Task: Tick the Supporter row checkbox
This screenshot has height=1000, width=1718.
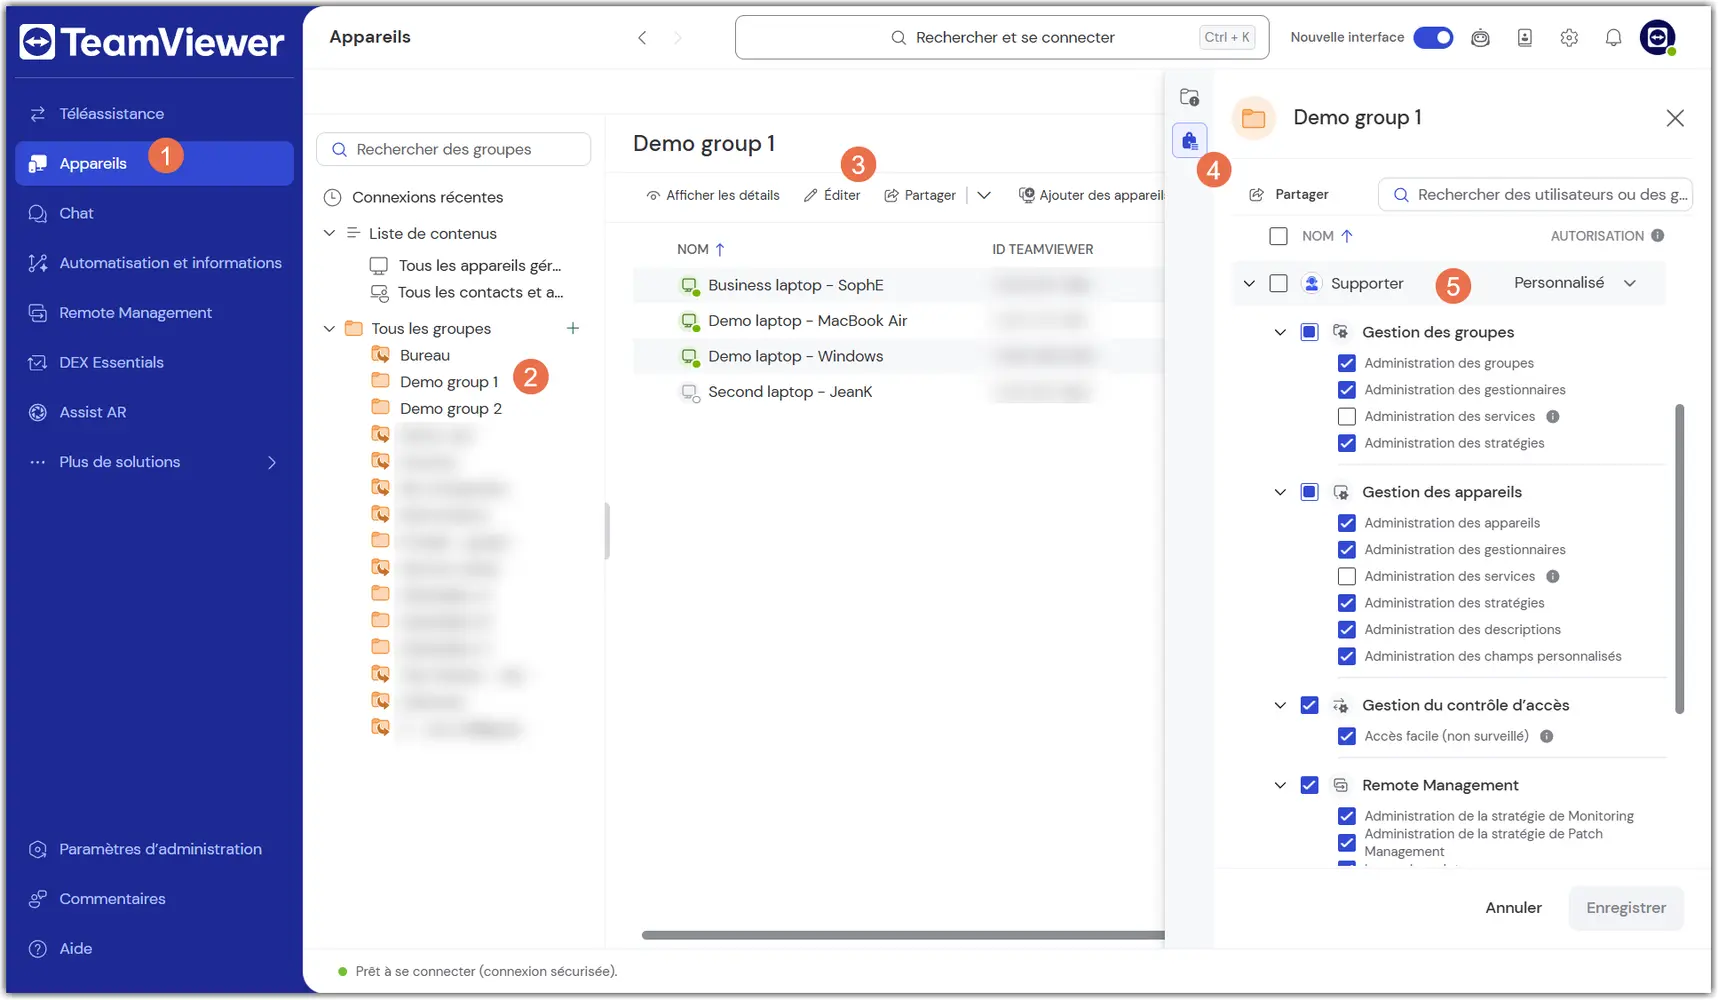Action: [1278, 284]
